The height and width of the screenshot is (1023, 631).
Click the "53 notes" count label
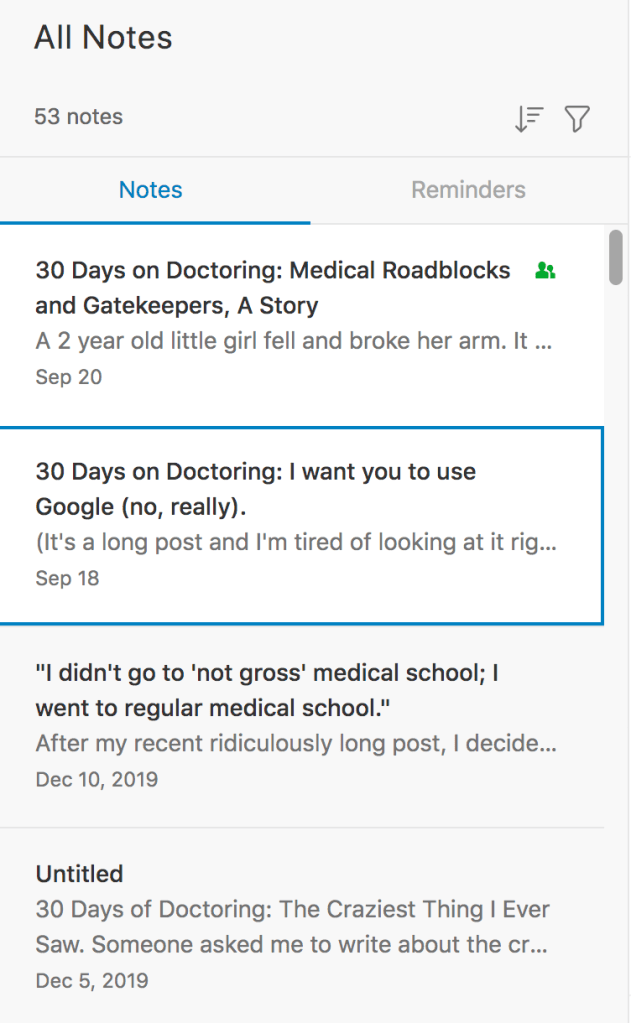click(79, 117)
